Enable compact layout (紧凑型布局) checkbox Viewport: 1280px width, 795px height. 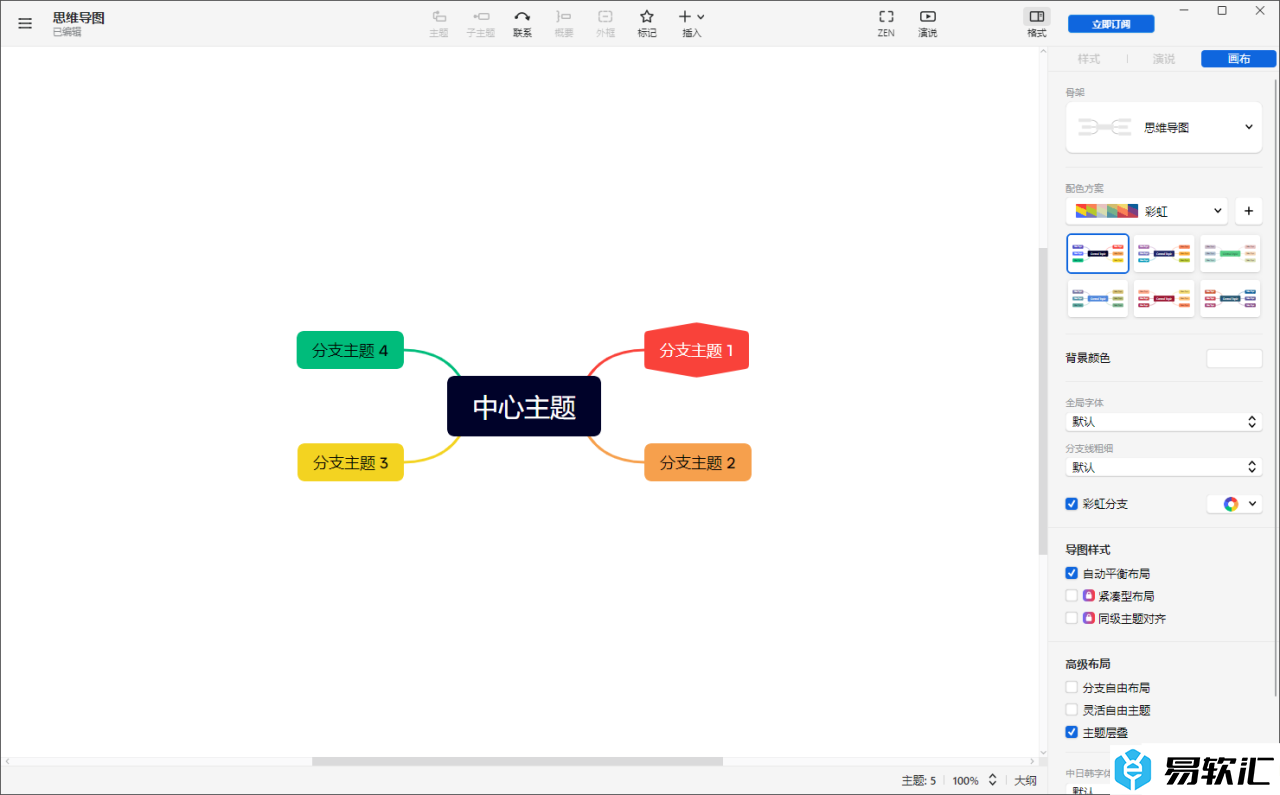tap(1072, 596)
